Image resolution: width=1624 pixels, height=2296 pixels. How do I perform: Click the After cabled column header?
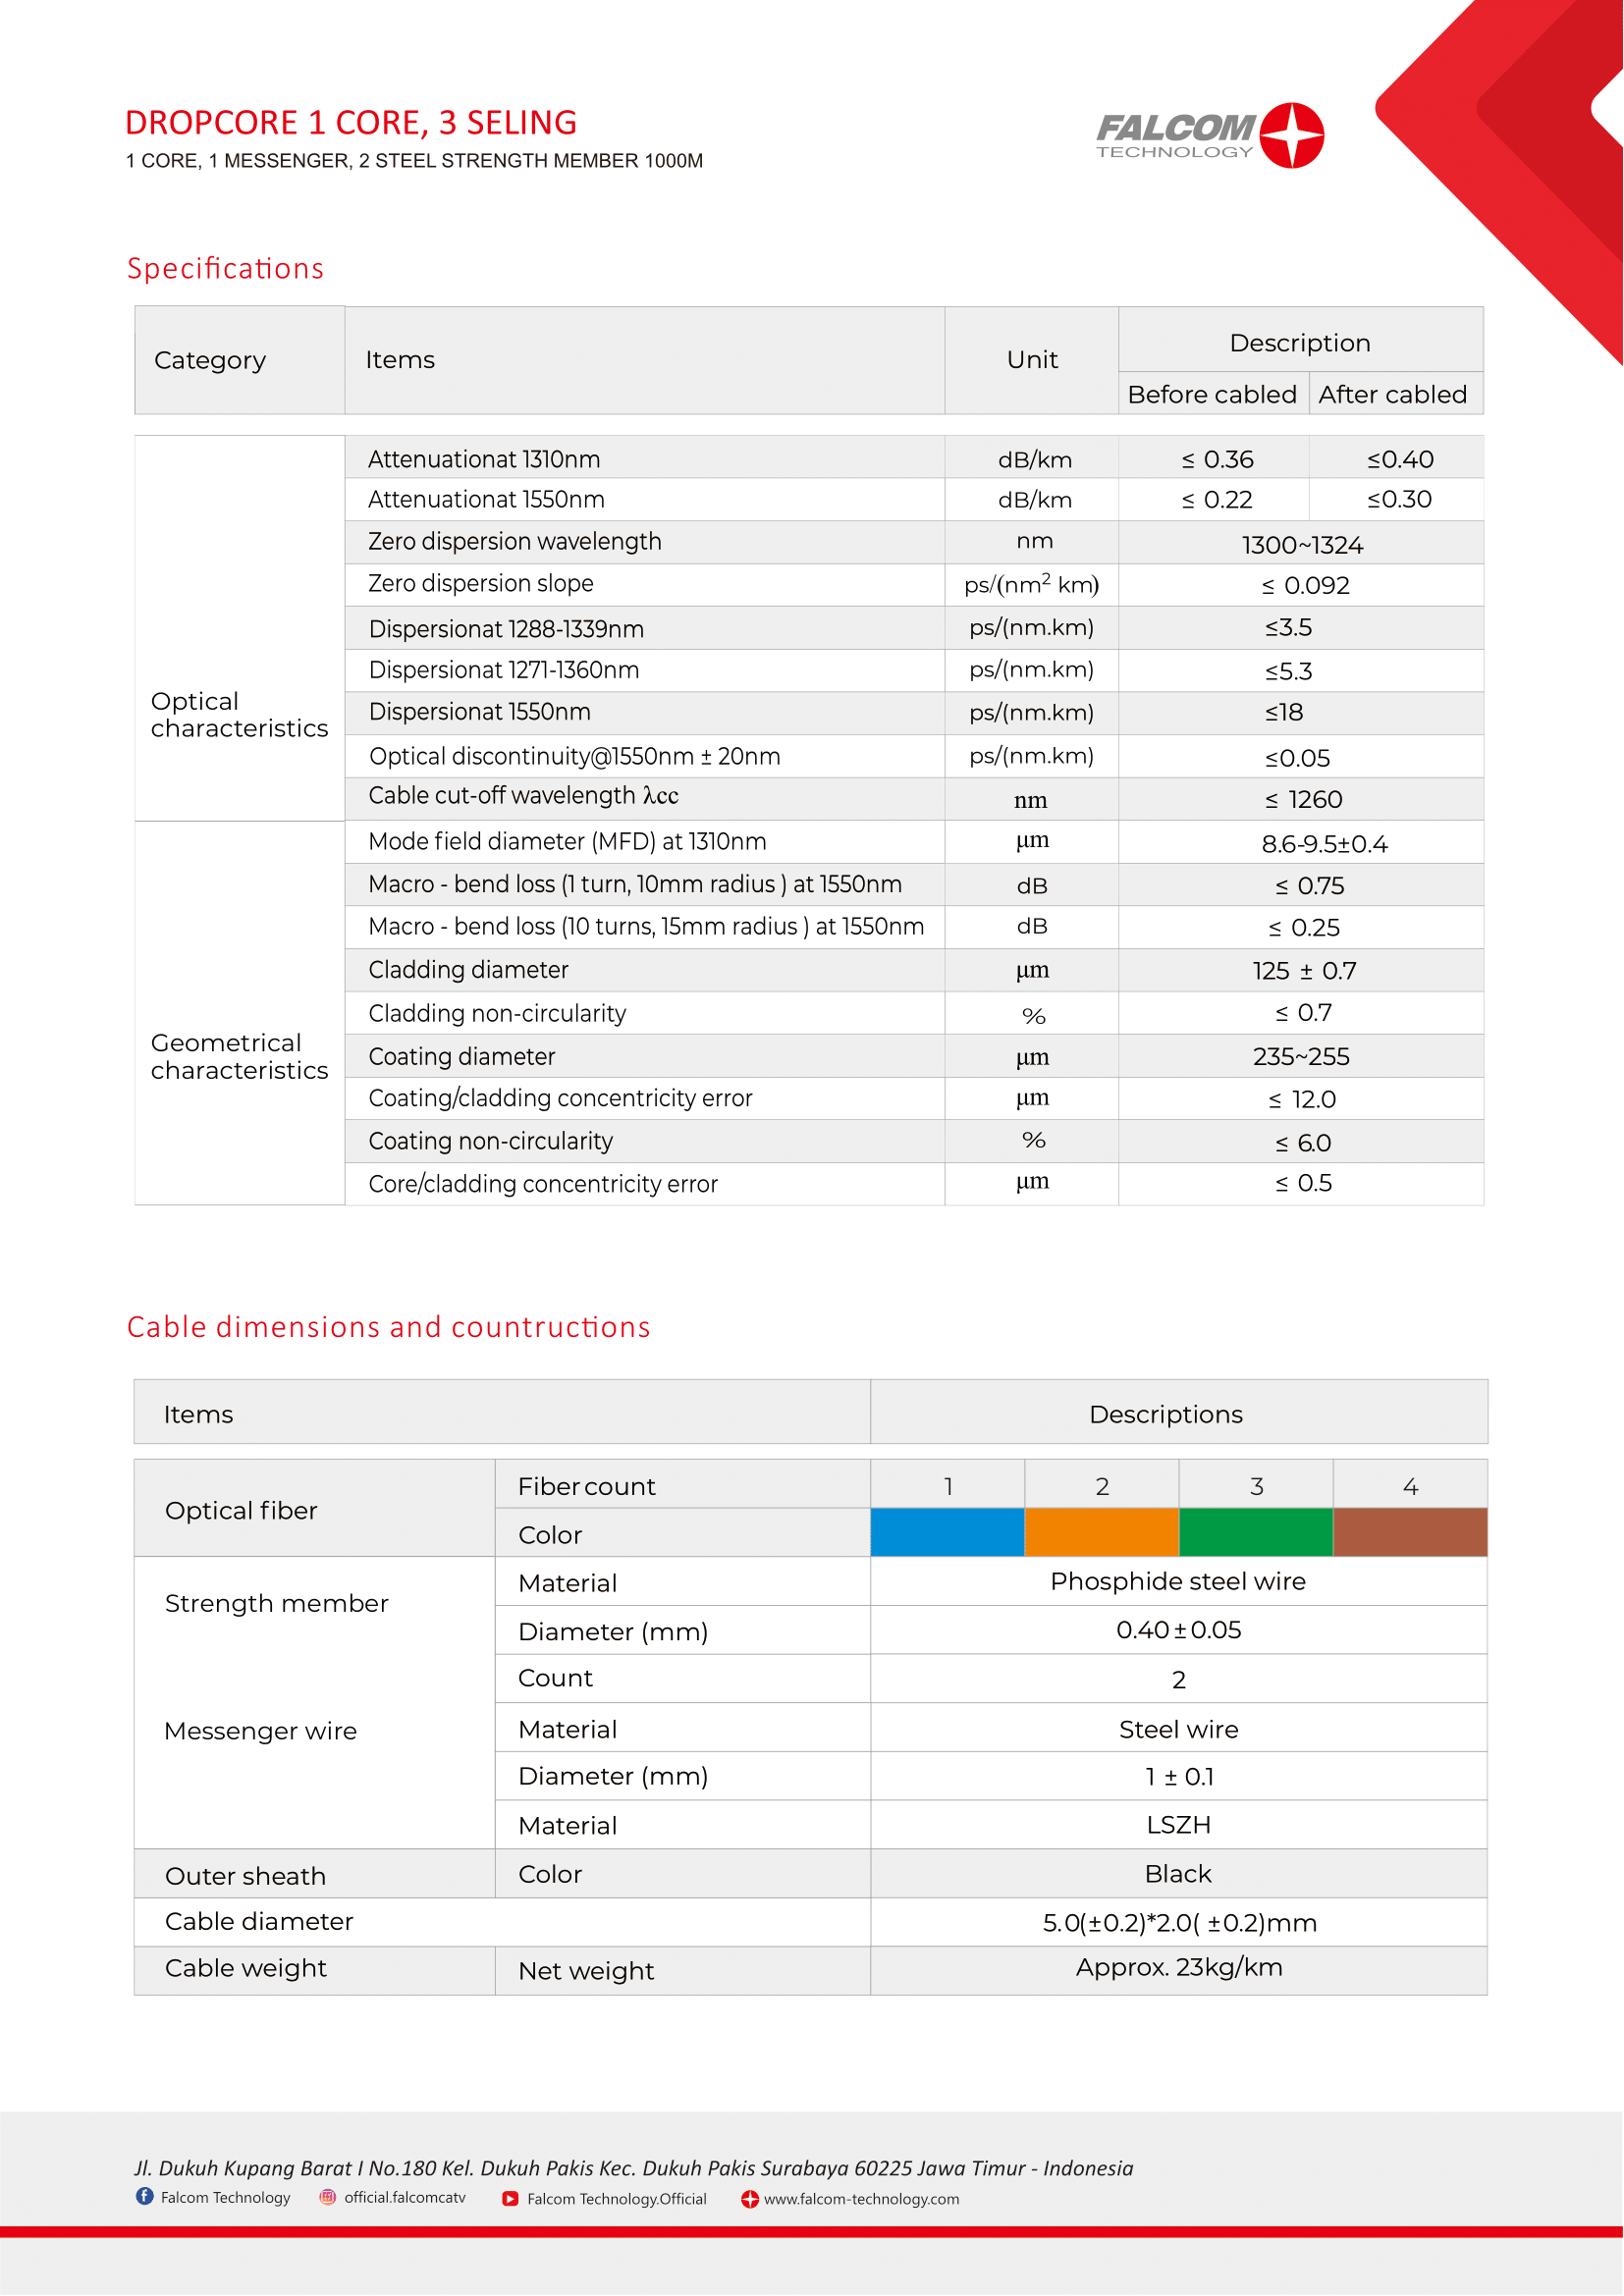1392,394
